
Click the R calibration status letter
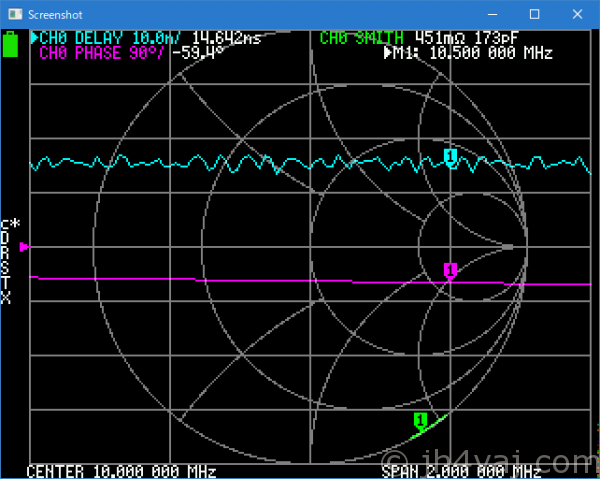pos(6,255)
